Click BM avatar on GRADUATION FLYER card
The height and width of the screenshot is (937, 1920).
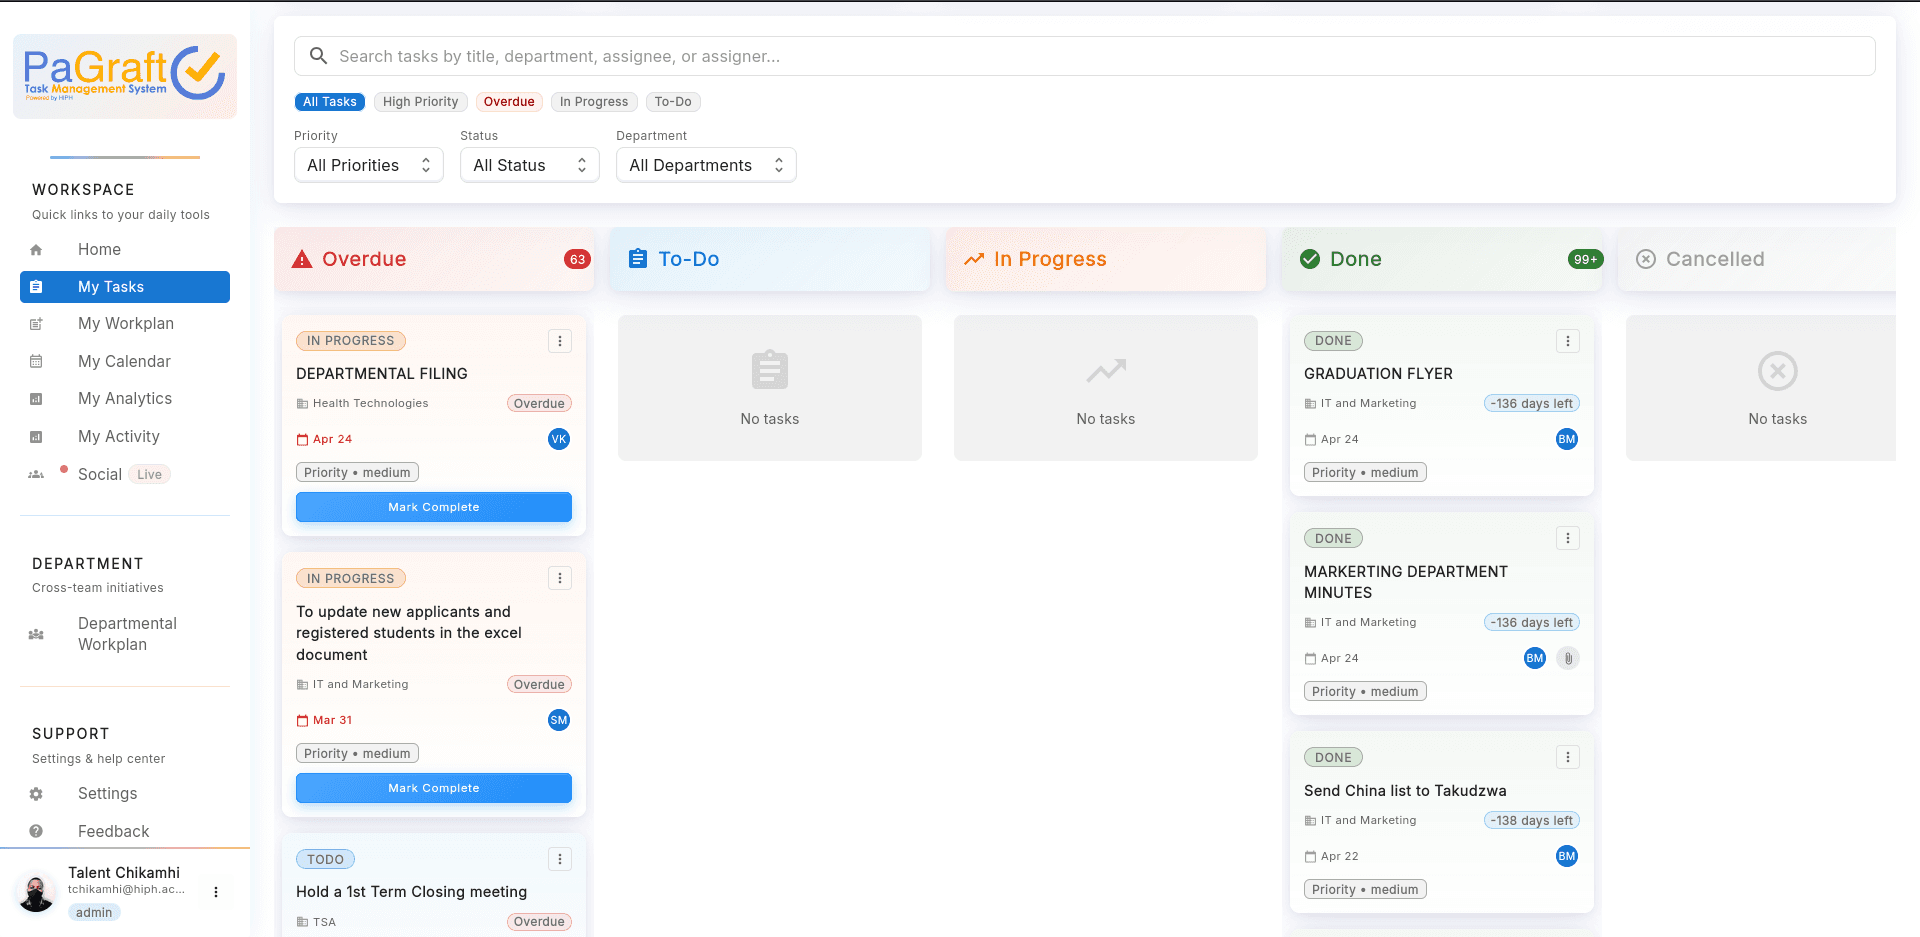[1567, 439]
